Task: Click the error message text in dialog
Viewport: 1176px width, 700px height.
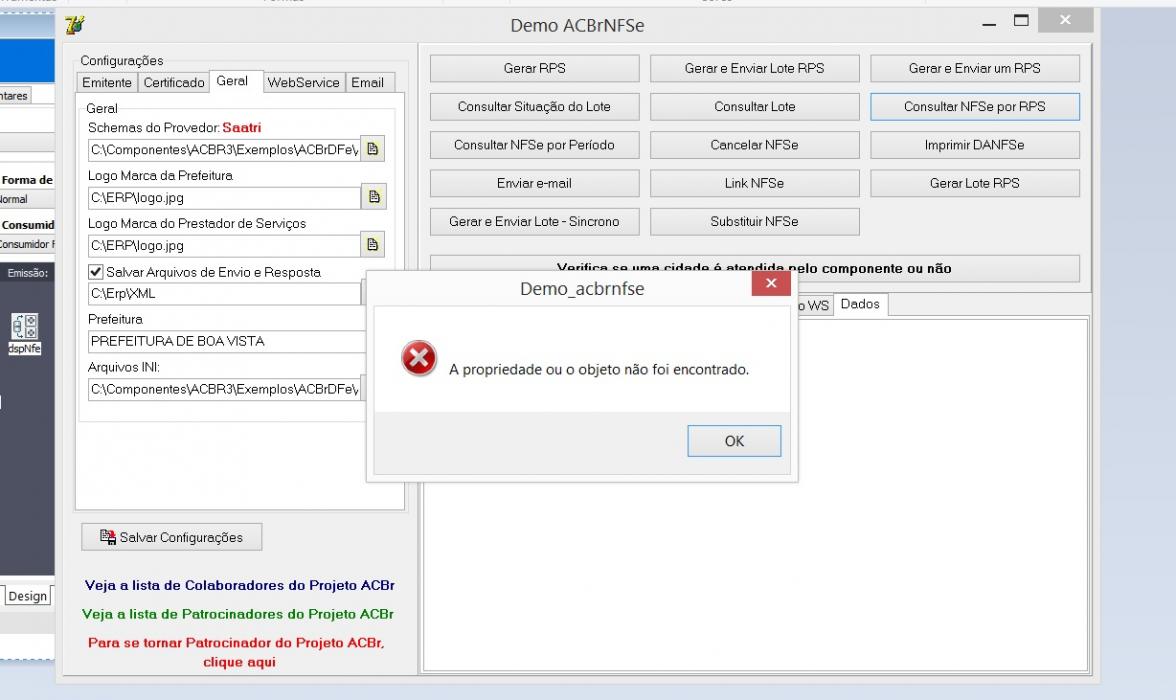Action: pyautogui.click(x=598, y=369)
